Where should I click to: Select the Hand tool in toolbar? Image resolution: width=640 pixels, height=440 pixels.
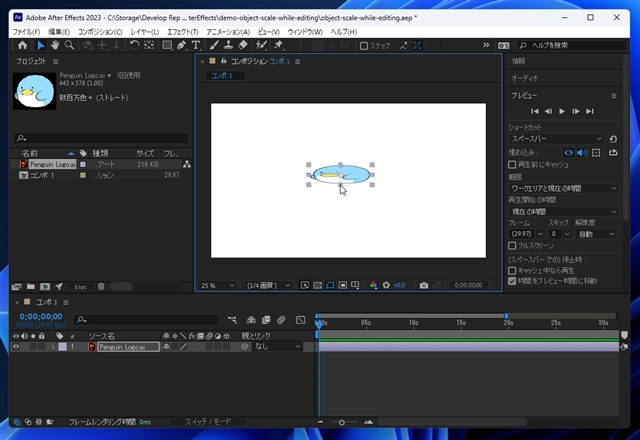tap(55, 45)
